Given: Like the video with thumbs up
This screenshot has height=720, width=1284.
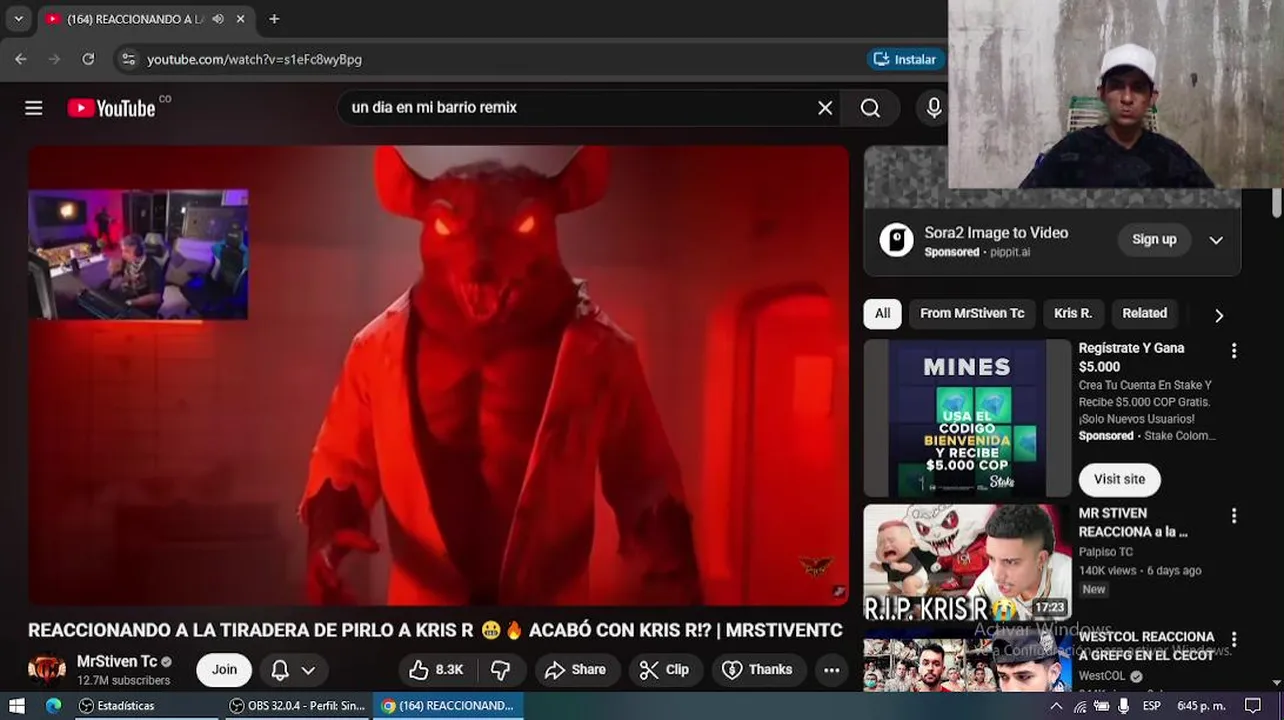Looking at the screenshot, I should tap(436, 670).
